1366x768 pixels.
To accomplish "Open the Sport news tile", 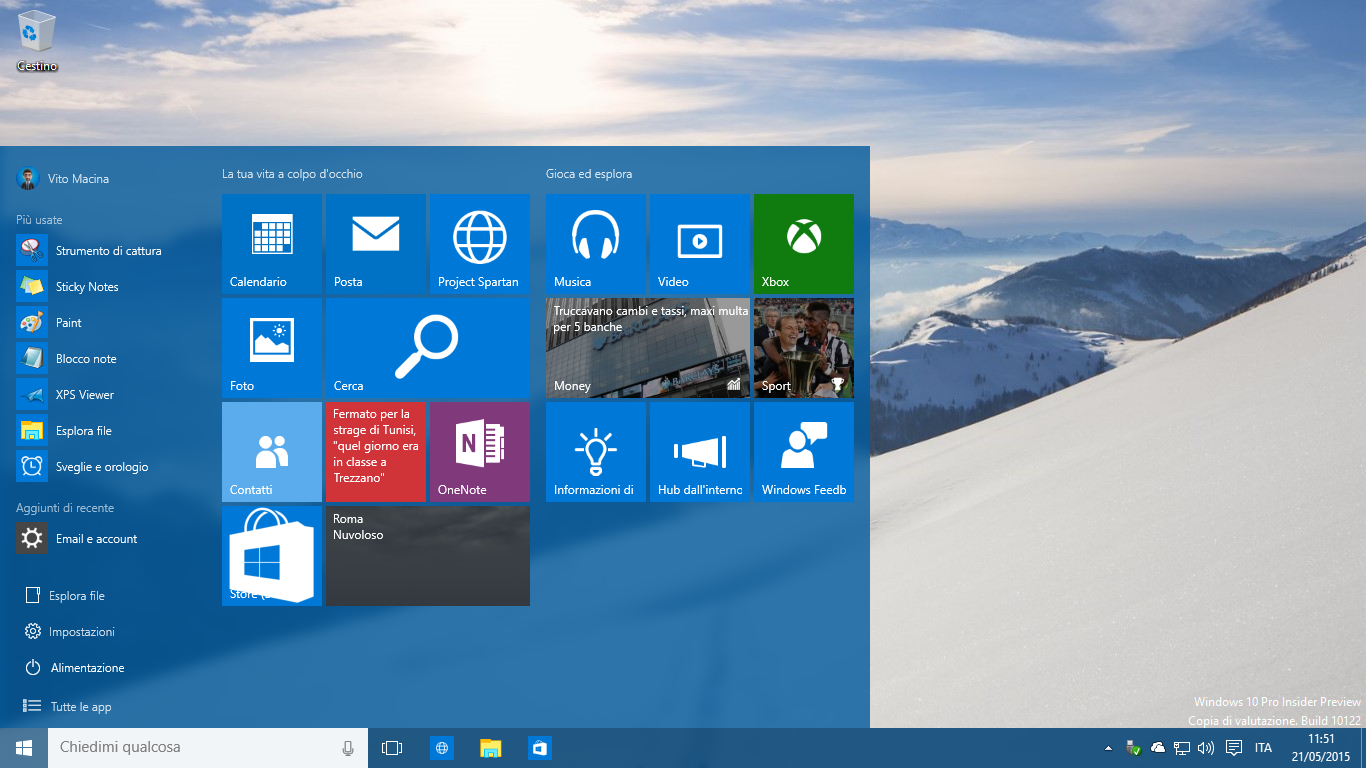I will [804, 348].
